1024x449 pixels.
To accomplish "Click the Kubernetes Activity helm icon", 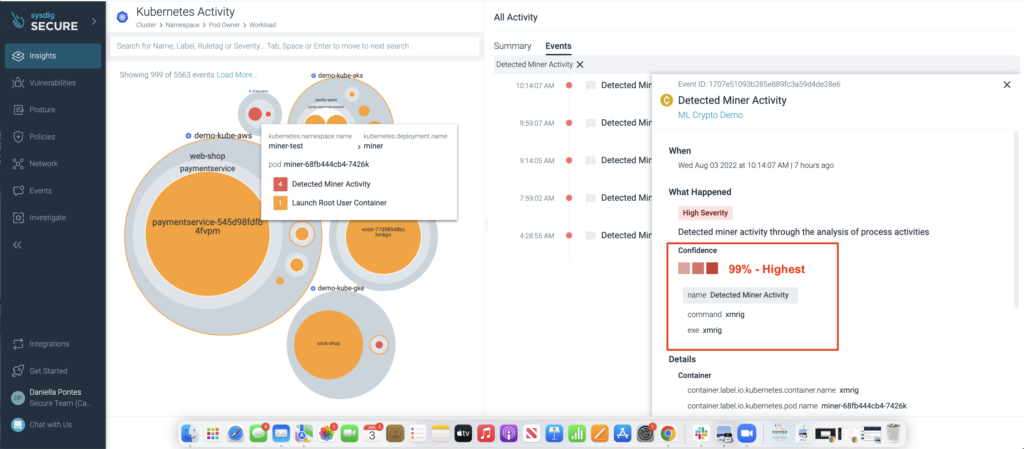I will pyautogui.click(x=122, y=18).
